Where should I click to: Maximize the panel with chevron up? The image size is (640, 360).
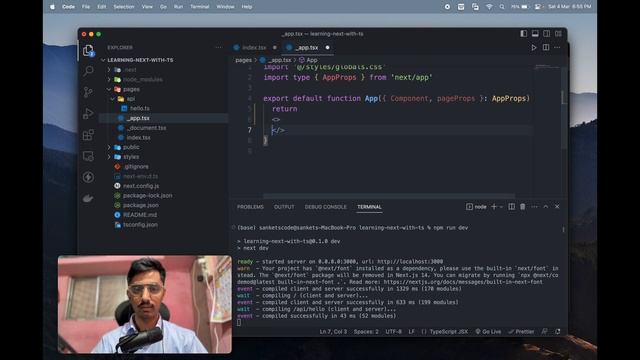click(546, 207)
